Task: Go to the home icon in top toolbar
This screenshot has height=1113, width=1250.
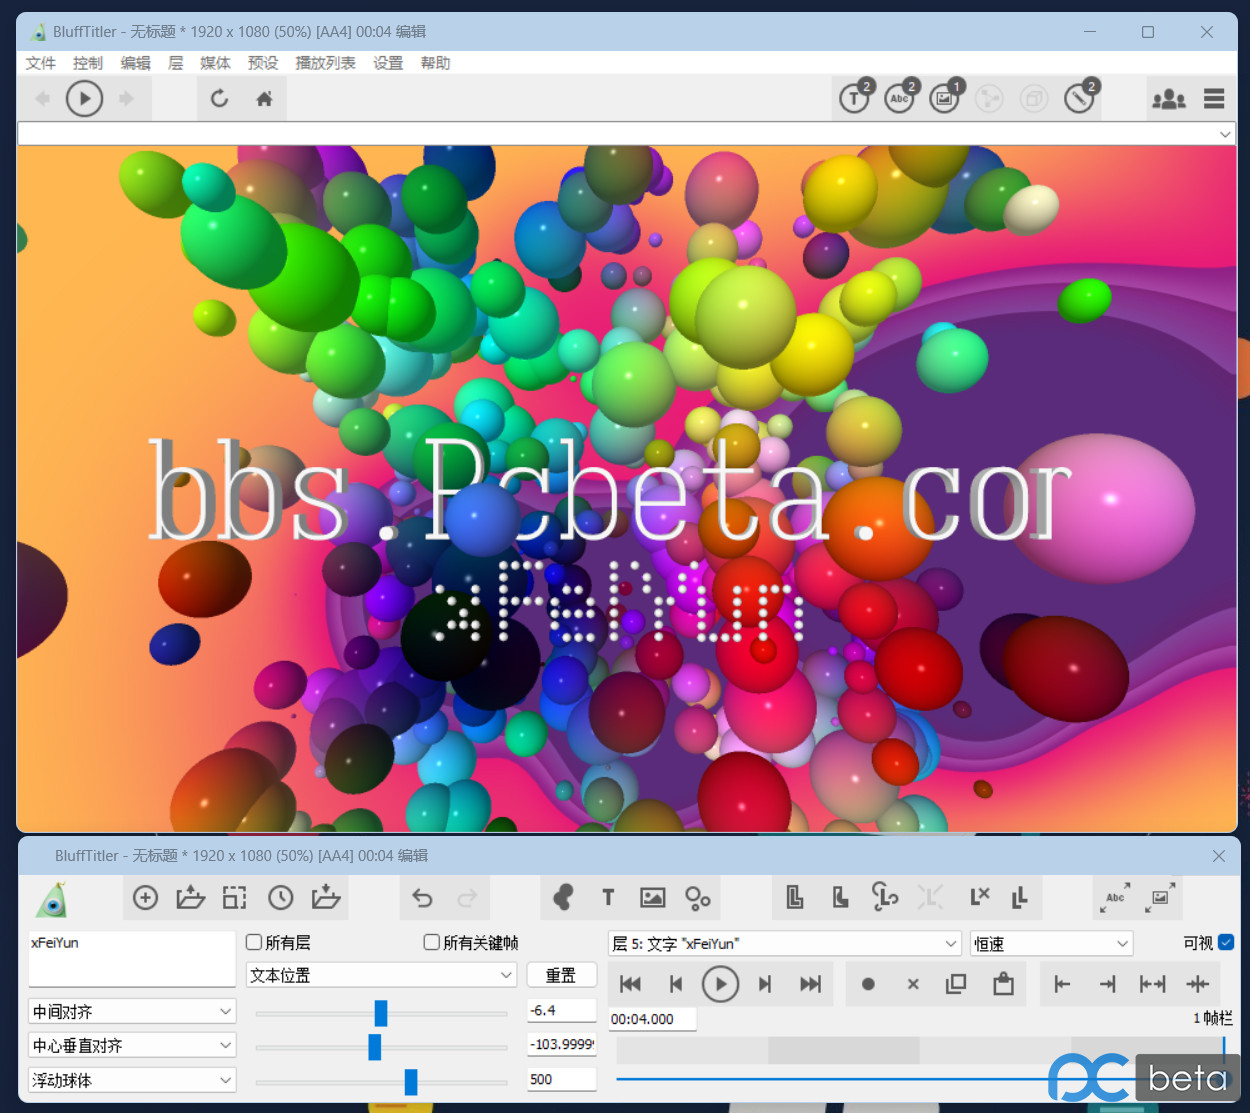Action: (x=264, y=98)
